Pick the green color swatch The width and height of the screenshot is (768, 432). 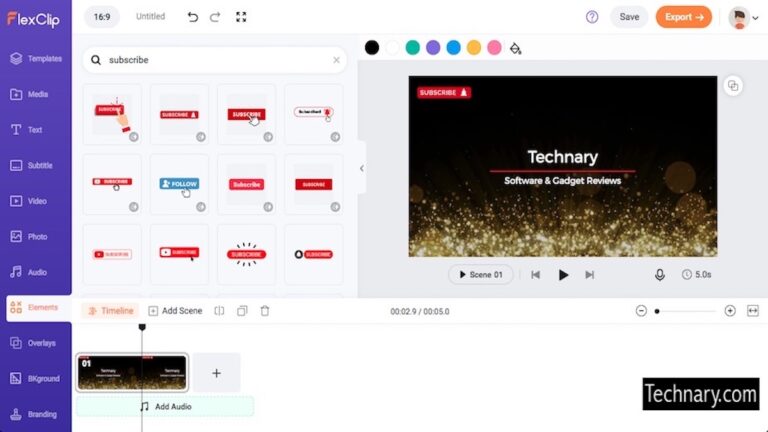pos(413,48)
